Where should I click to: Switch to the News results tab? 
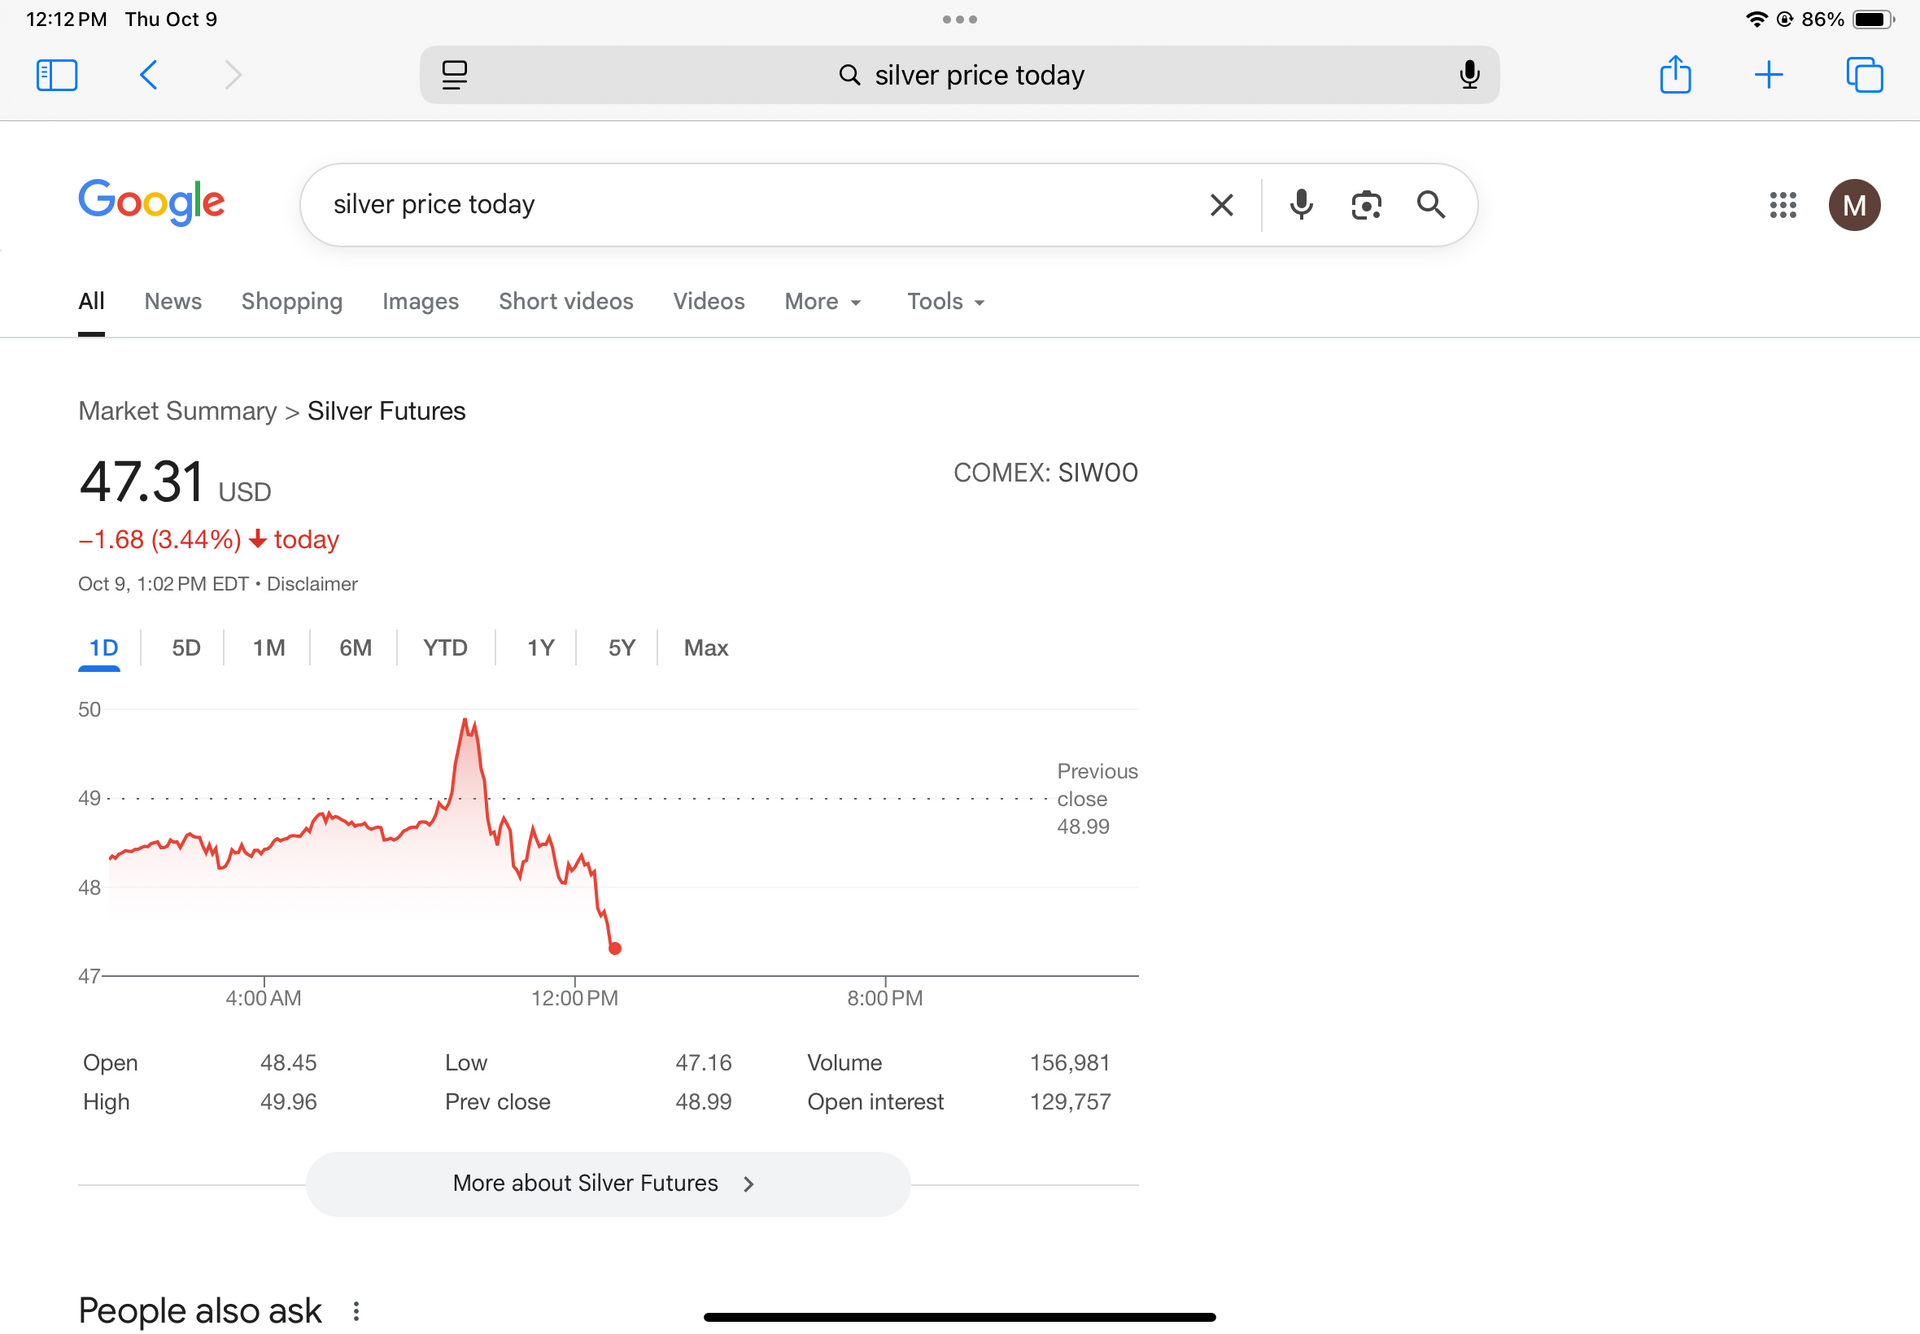click(173, 302)
